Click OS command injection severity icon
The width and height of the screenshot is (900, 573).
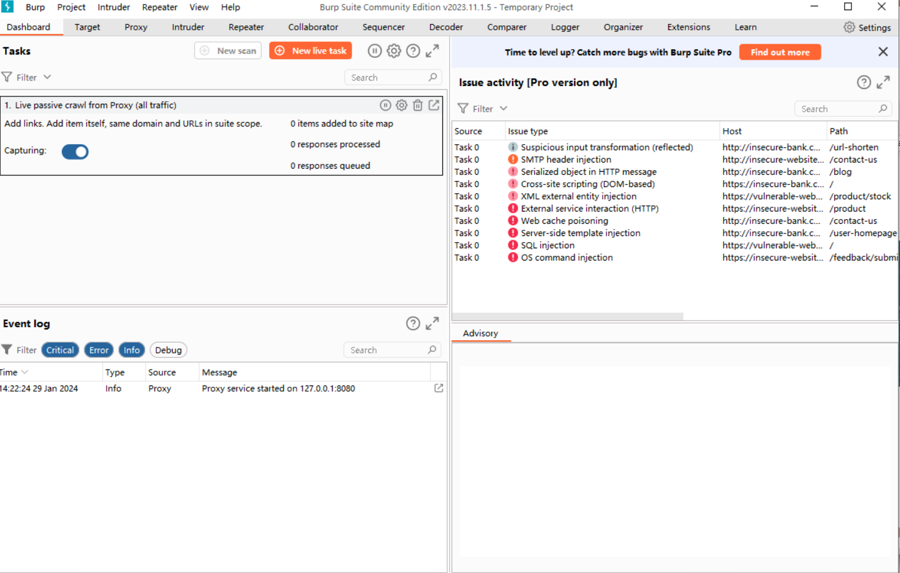(x=513, y=257)
